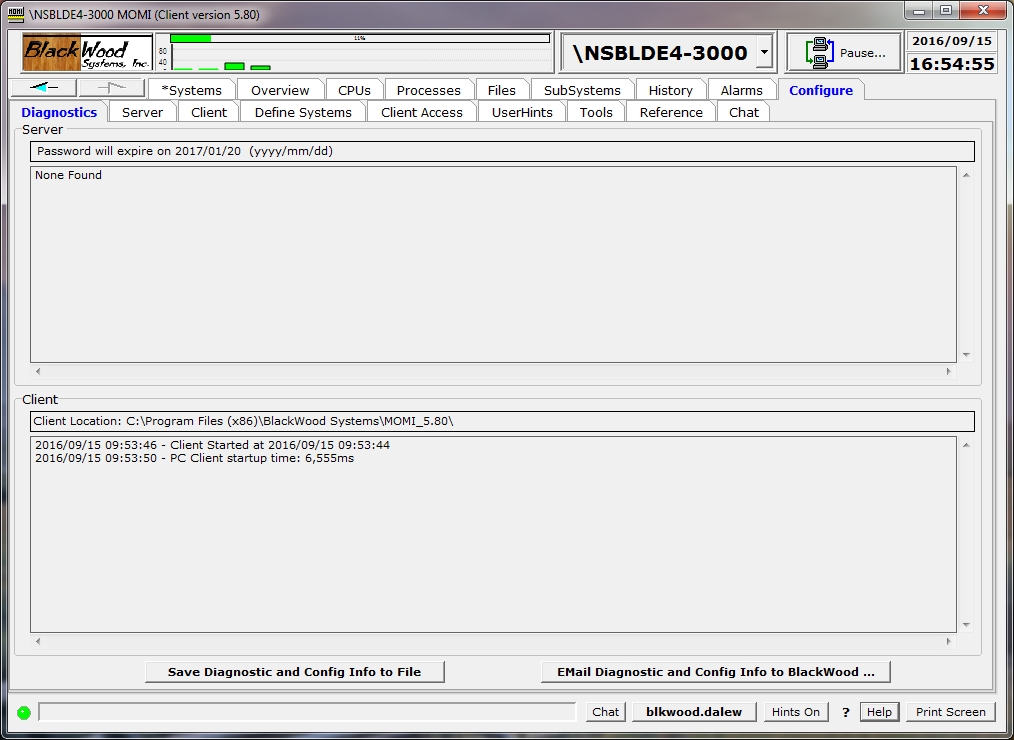Click the question mark icon
The width and height of the screenshot is (1014, 740).
845,712
